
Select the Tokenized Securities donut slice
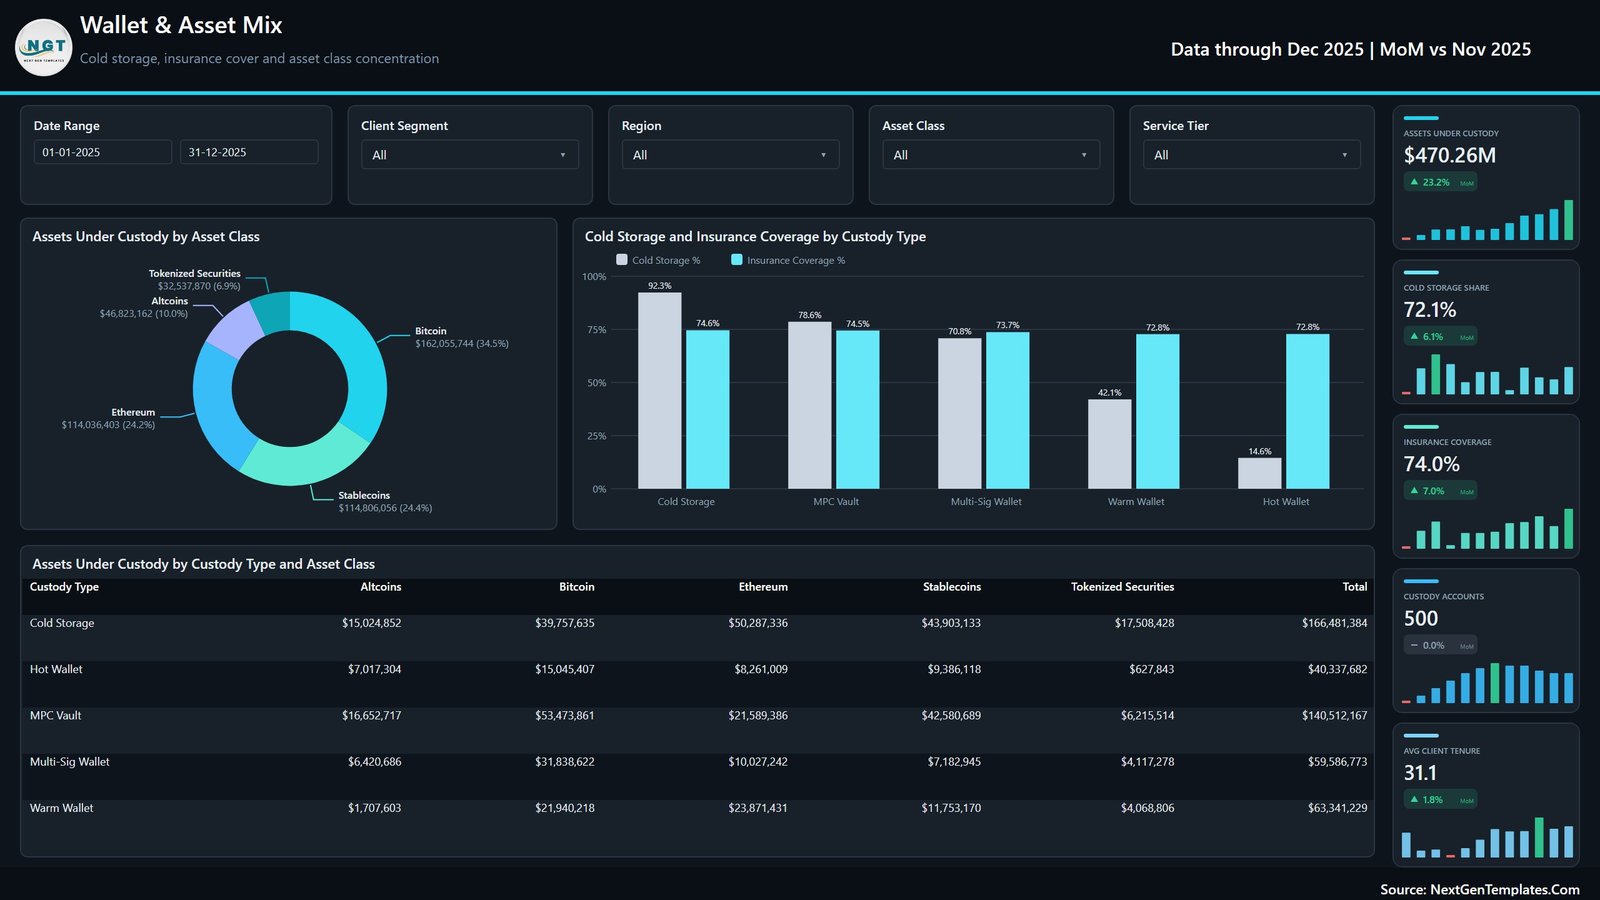[x=271, y=312]
